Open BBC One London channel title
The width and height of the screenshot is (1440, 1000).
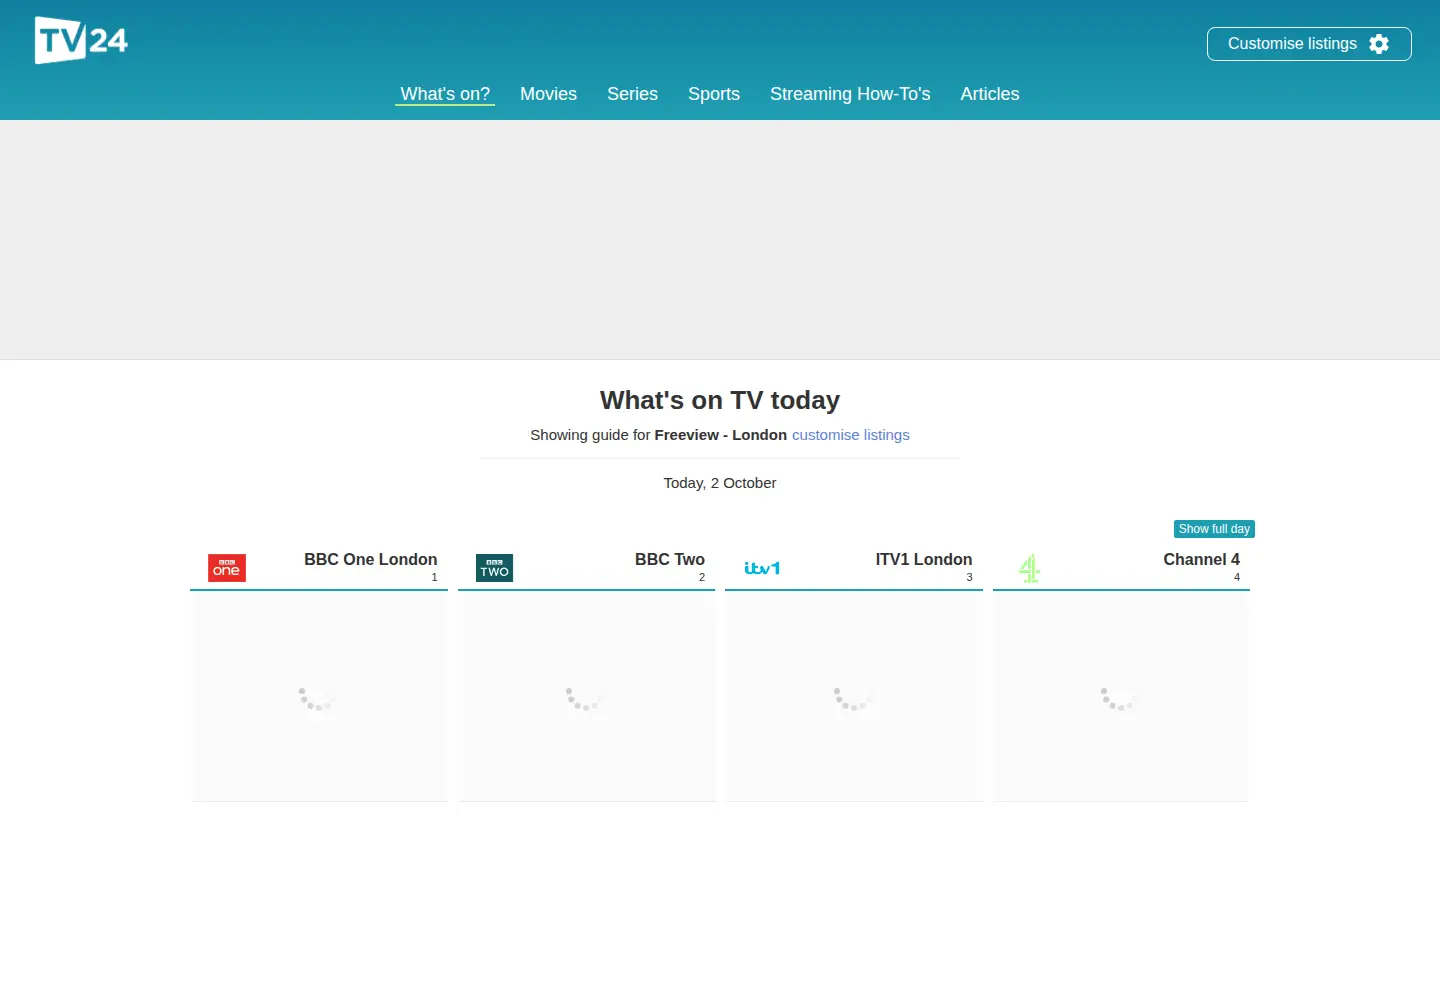click(x=371, y=559)
